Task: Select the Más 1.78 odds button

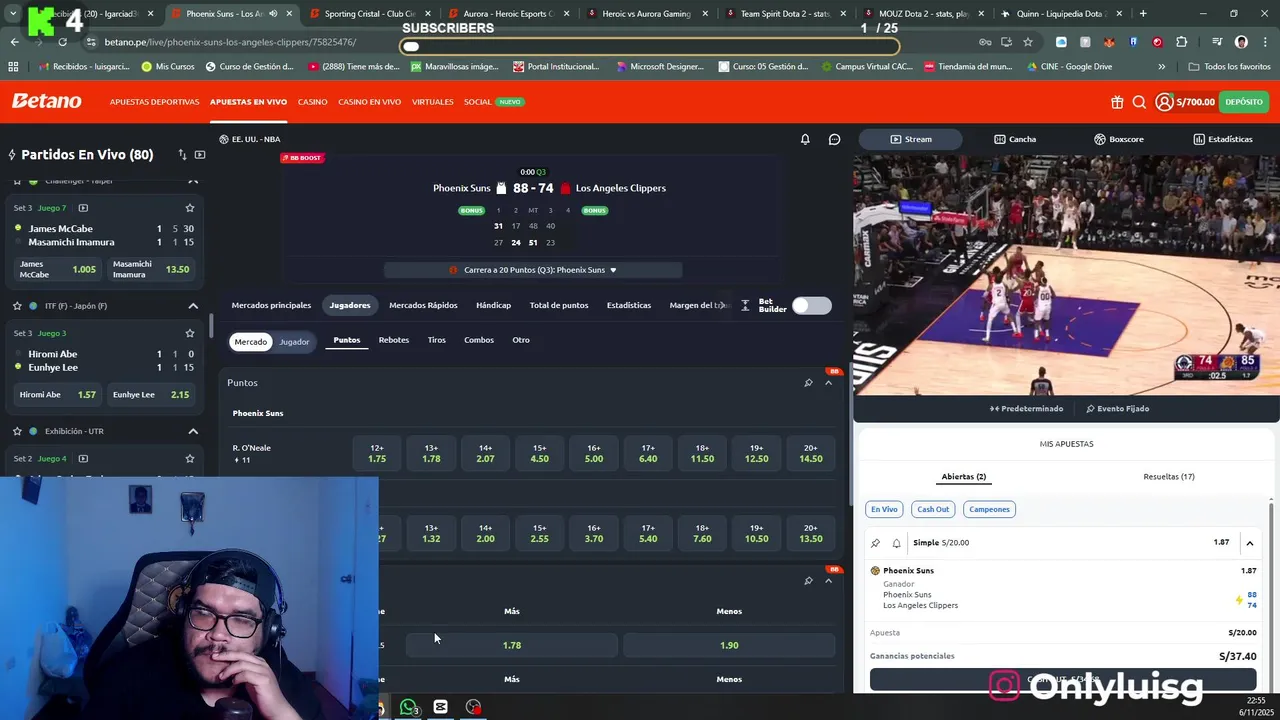Action: (512, 645)
